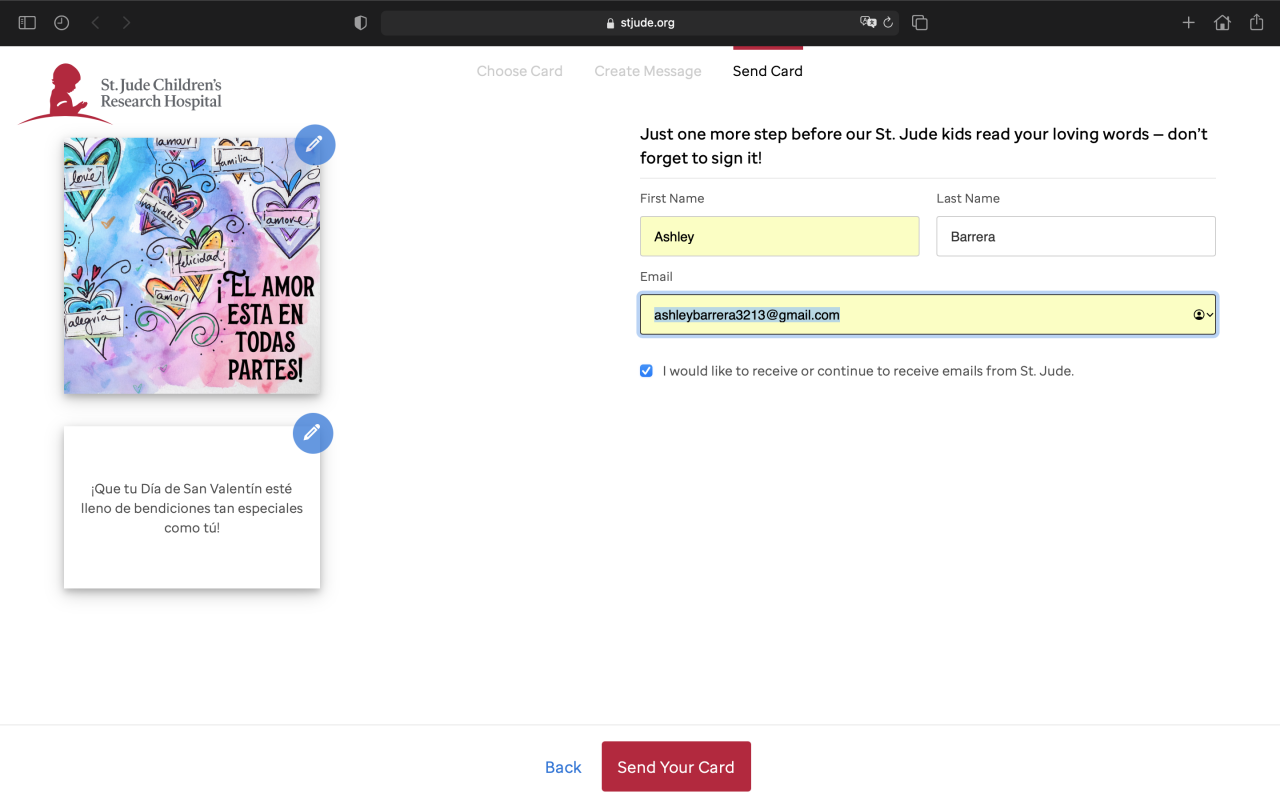1280x800 pixels.
Task: Click the Back link
Action: click(563, 767)
